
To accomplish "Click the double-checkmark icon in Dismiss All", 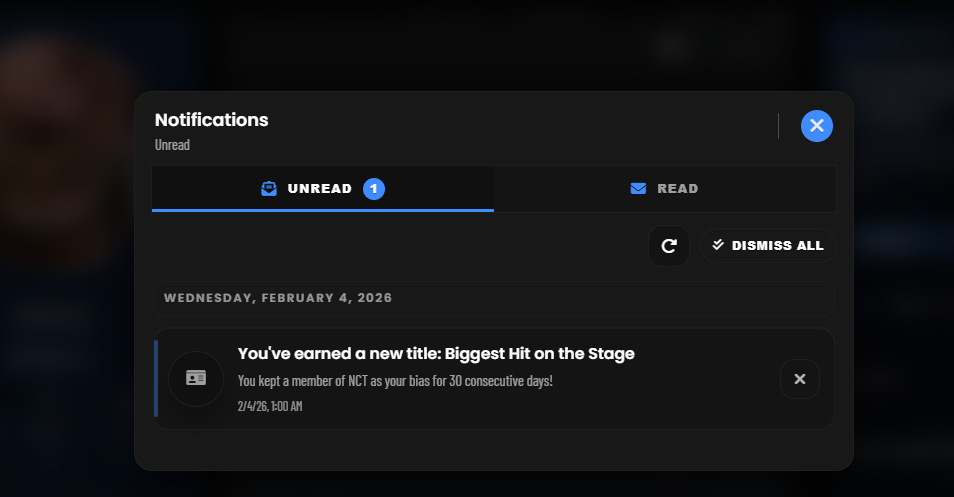I will 718,245.
